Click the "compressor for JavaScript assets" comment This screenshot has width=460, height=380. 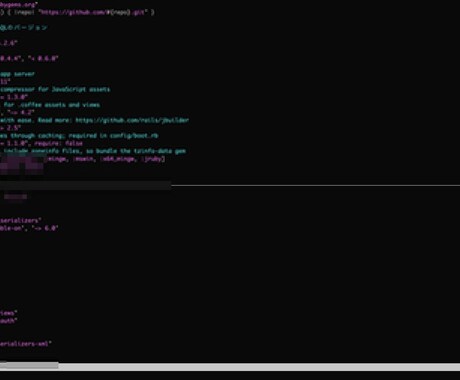(55, 89)
